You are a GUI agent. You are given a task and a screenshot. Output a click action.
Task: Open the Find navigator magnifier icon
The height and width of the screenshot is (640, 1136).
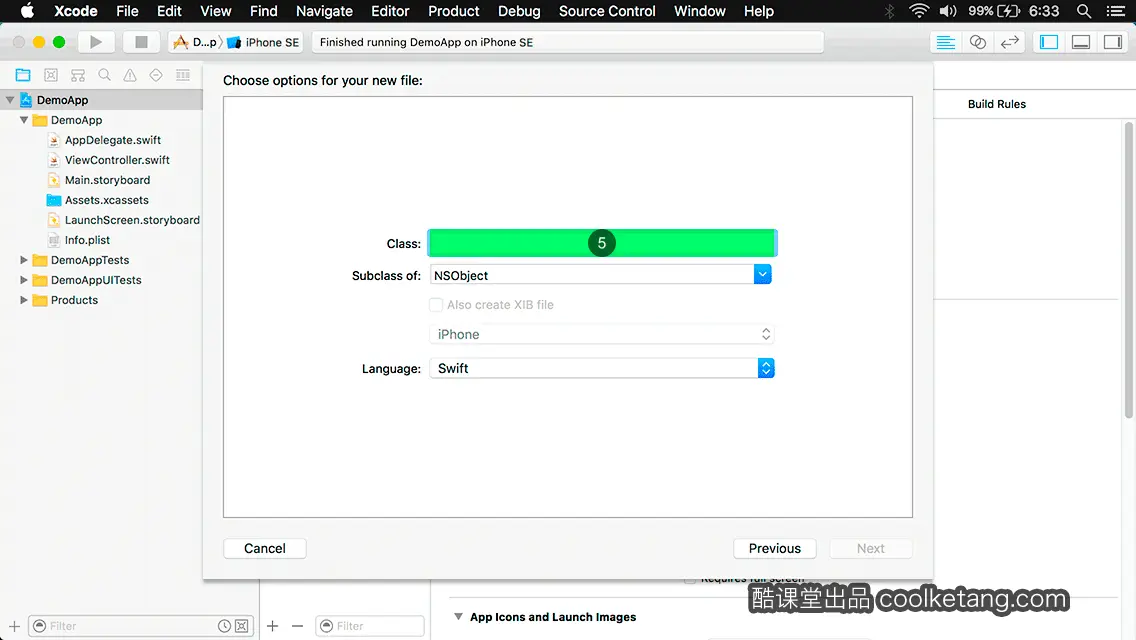click(104, 75)
